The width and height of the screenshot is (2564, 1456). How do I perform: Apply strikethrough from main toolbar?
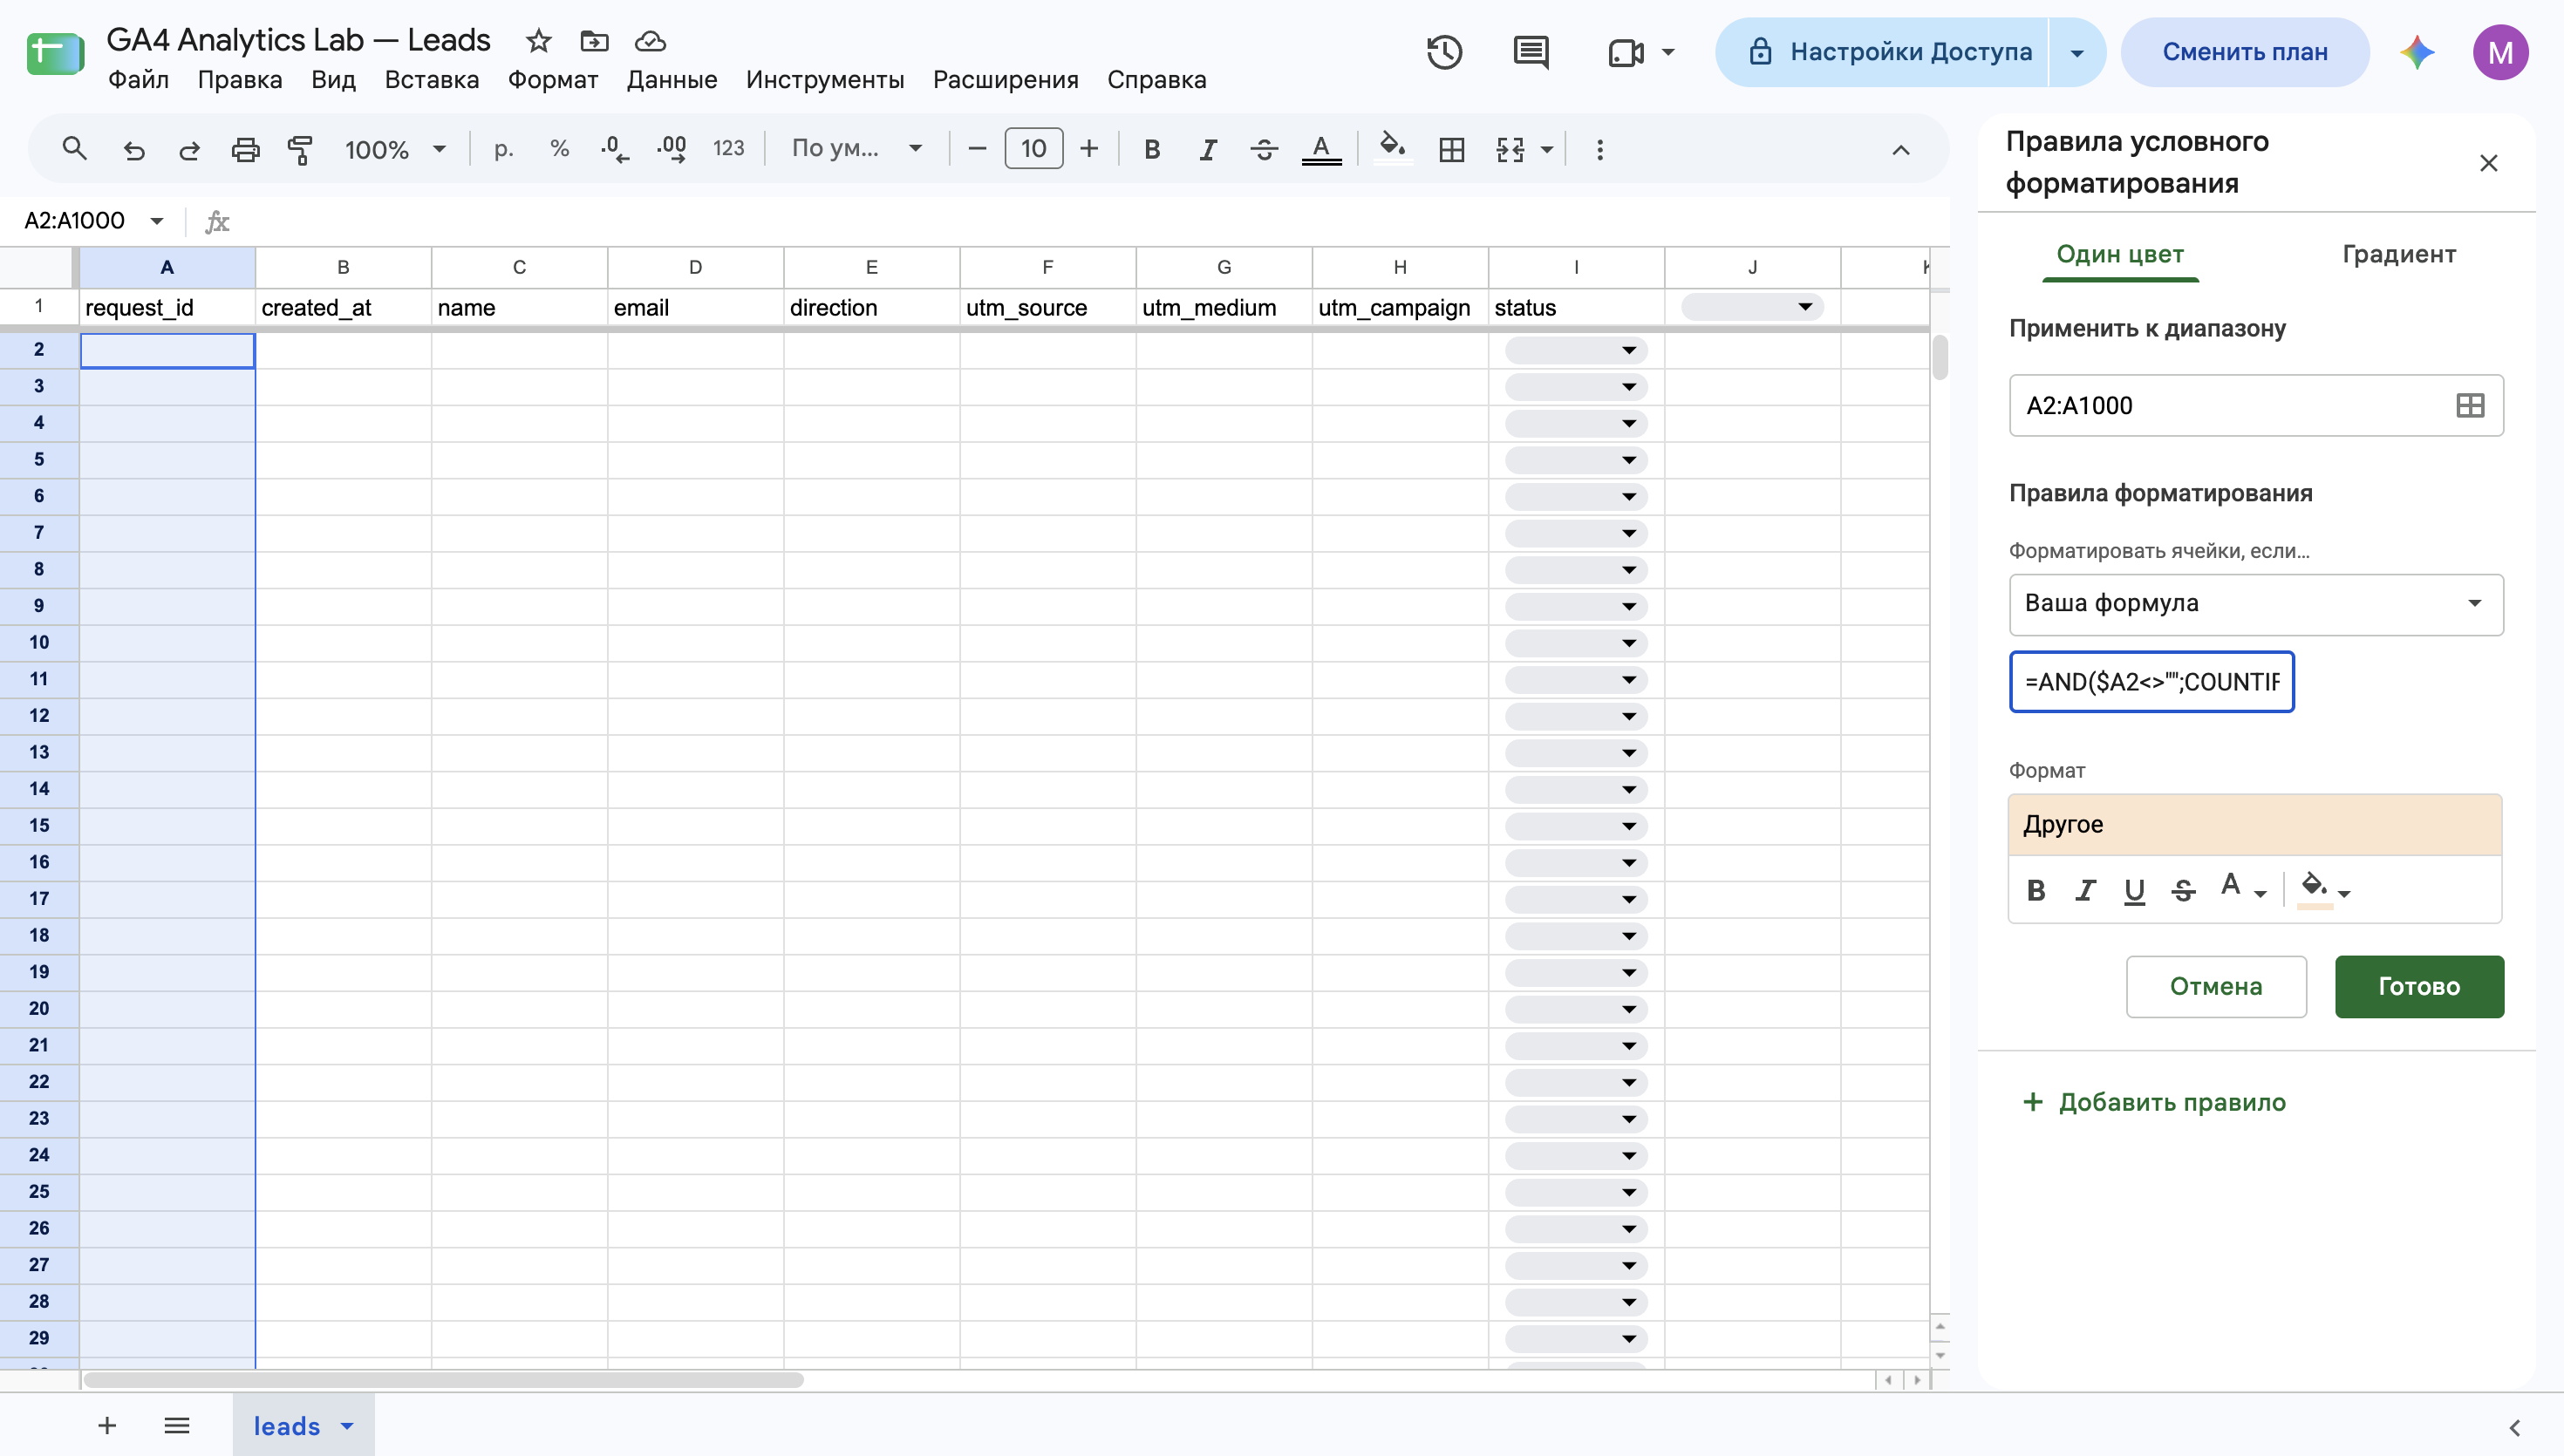click(1264, 150)
